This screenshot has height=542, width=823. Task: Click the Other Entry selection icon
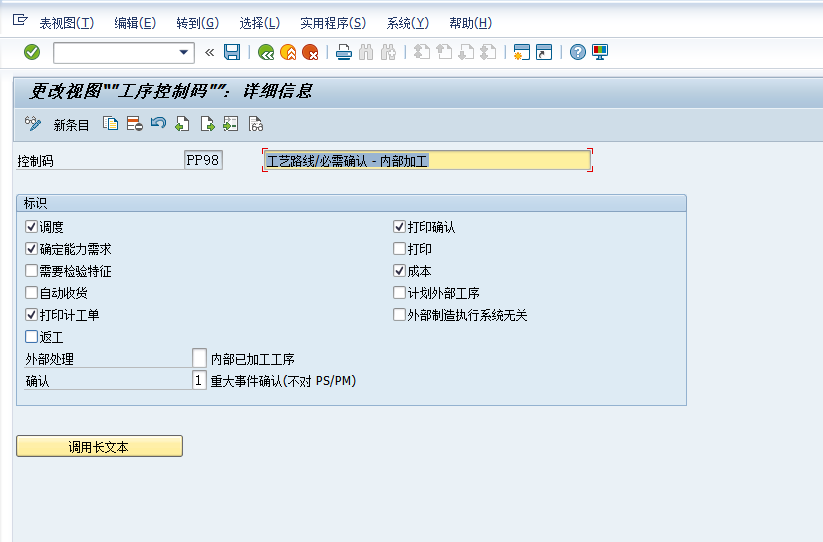click(230, 124)
